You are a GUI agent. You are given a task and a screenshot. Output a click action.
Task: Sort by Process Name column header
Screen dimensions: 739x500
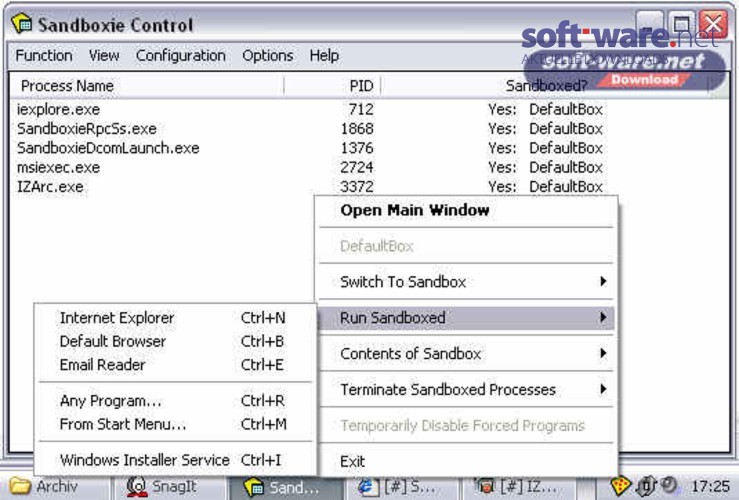point(147,86)
